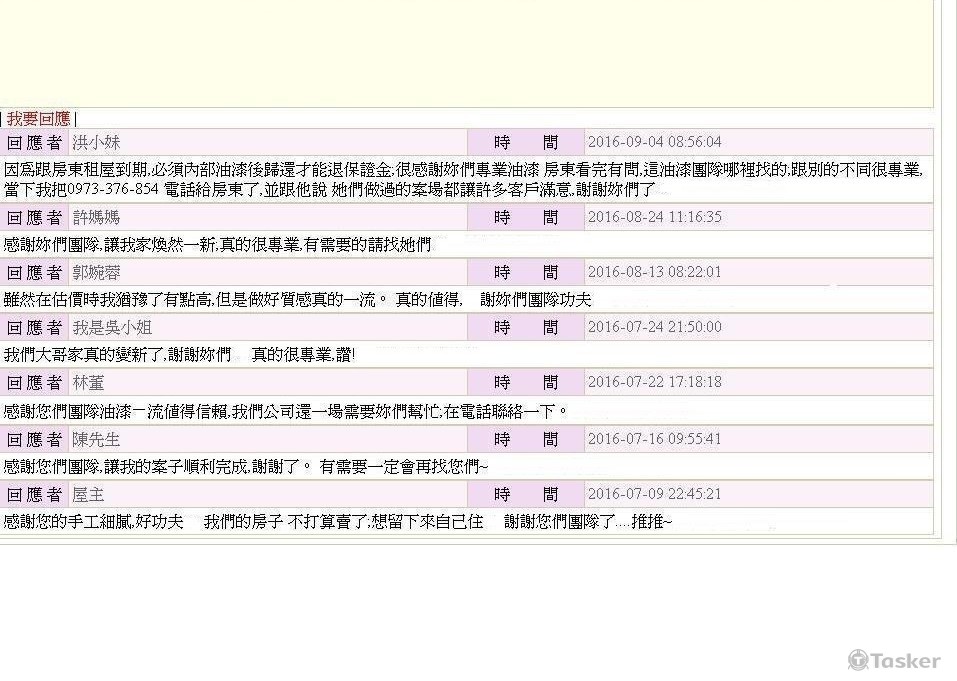The height and width of the screenshot is (681, 957).
Task: Click the timestamp 2016-07-24 21:50:00
Action: coord(654,327)
